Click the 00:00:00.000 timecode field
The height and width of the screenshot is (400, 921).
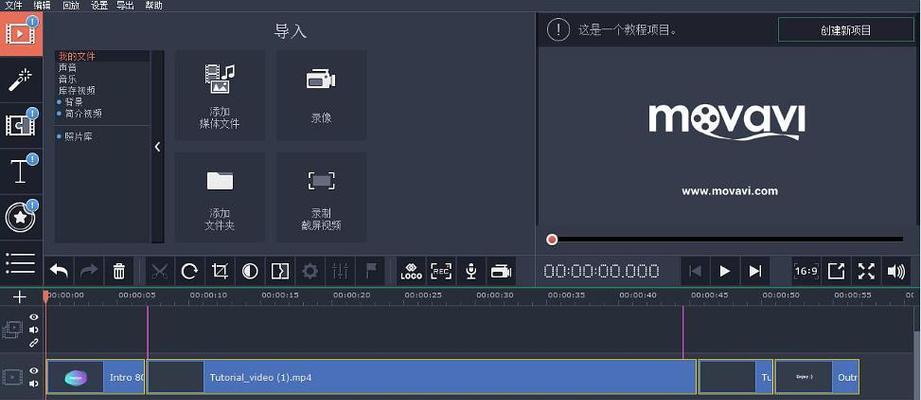pyautogui.click(x=601, y=271)
